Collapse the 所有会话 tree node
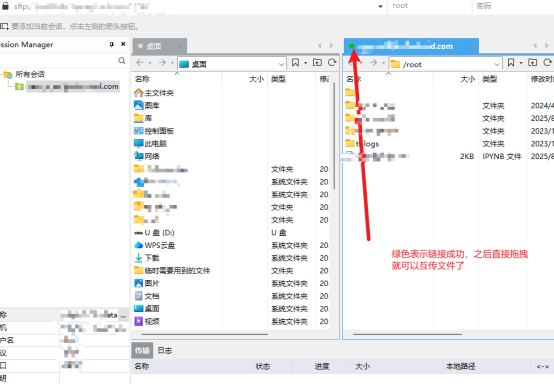554x385 pixels. [1, 74]
